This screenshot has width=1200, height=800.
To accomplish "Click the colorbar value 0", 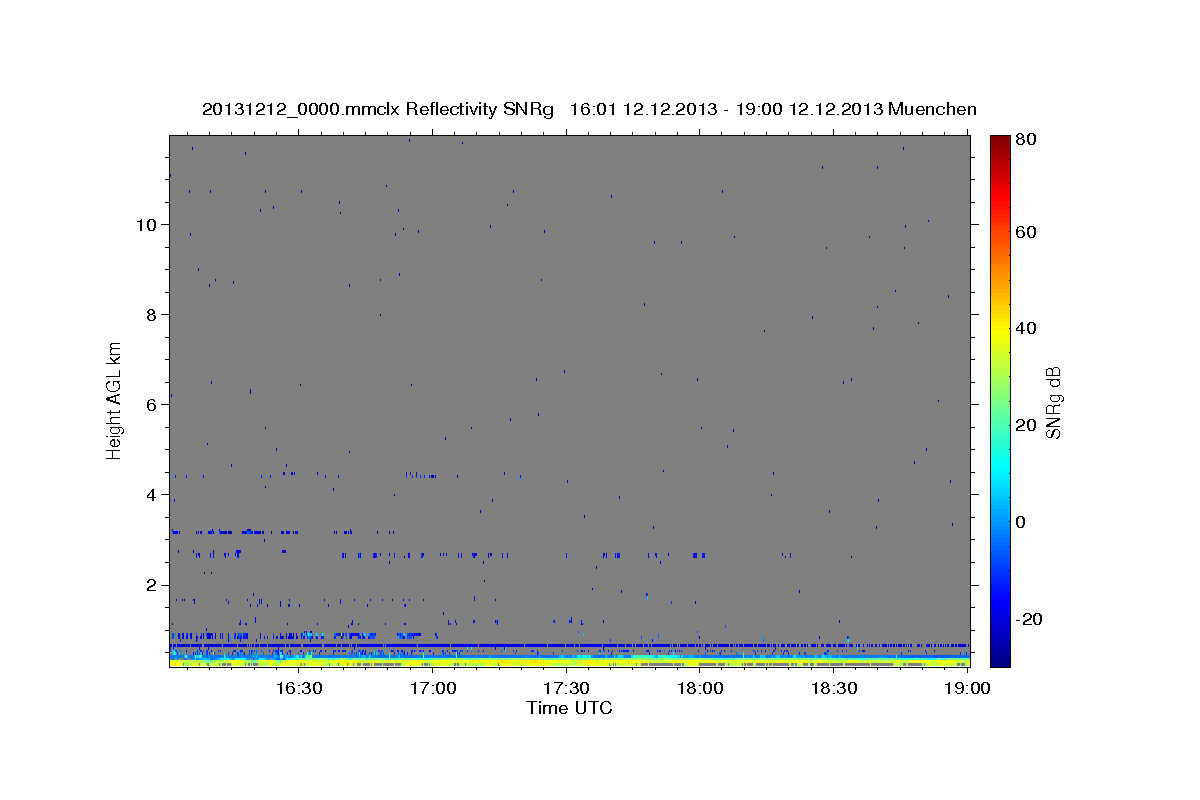I will click(1021, 522).
